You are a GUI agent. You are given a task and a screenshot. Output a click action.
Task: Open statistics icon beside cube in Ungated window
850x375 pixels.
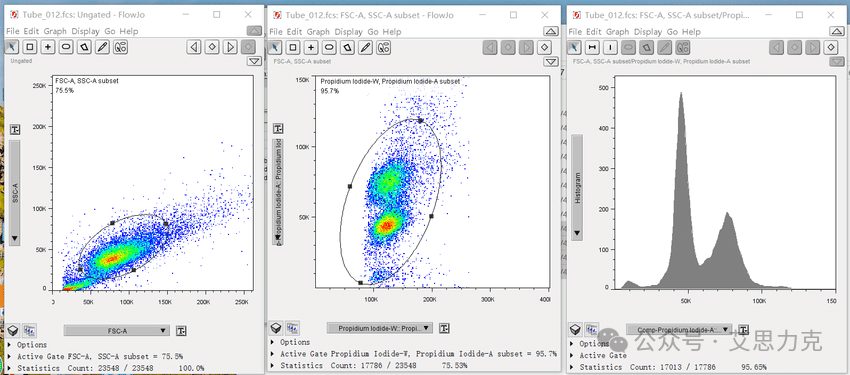29,330
